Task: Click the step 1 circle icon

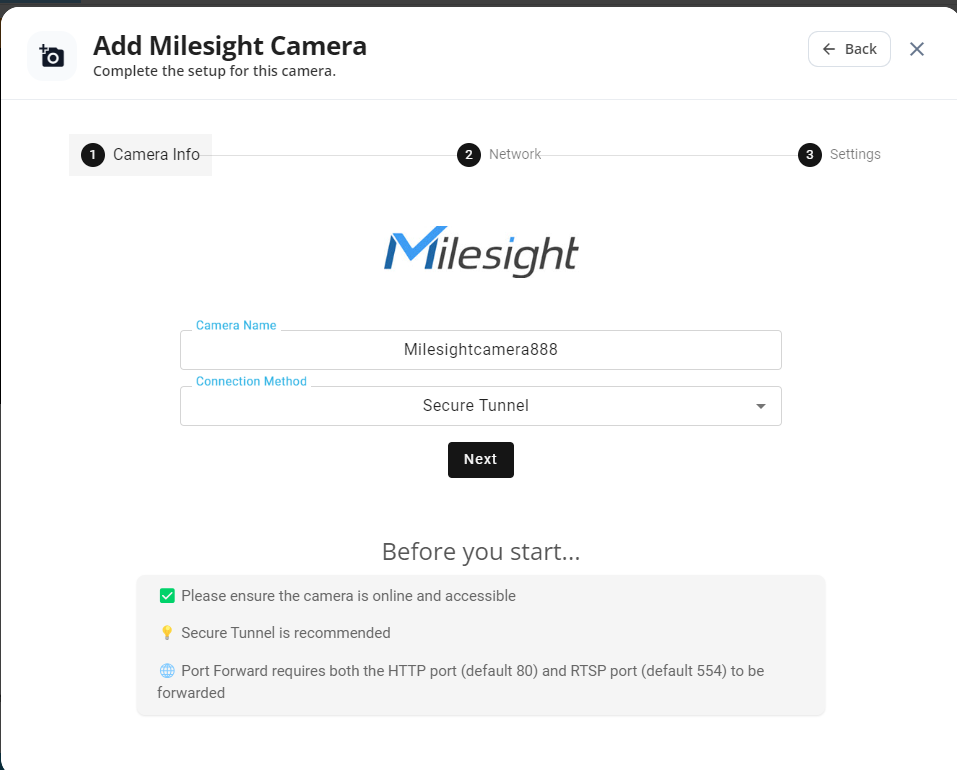Action: [93, 155]
